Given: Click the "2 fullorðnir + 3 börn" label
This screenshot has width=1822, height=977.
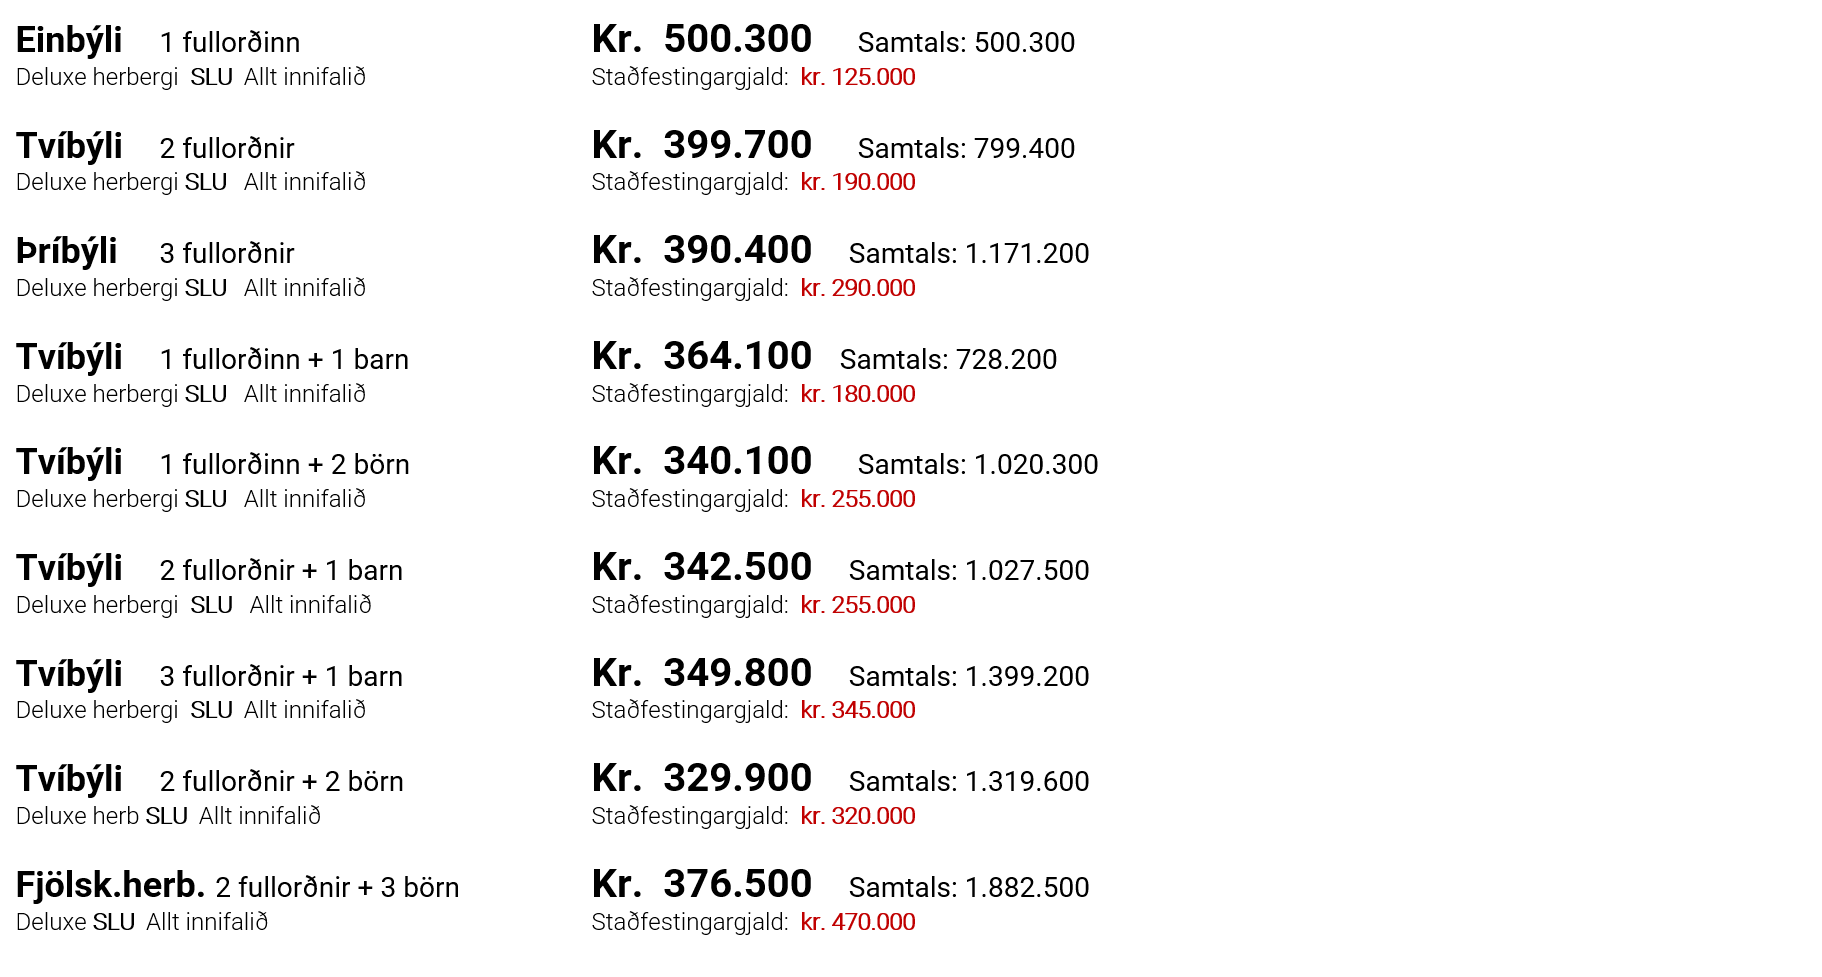Looking at the screenshot, I should click(x=337, y=888).
